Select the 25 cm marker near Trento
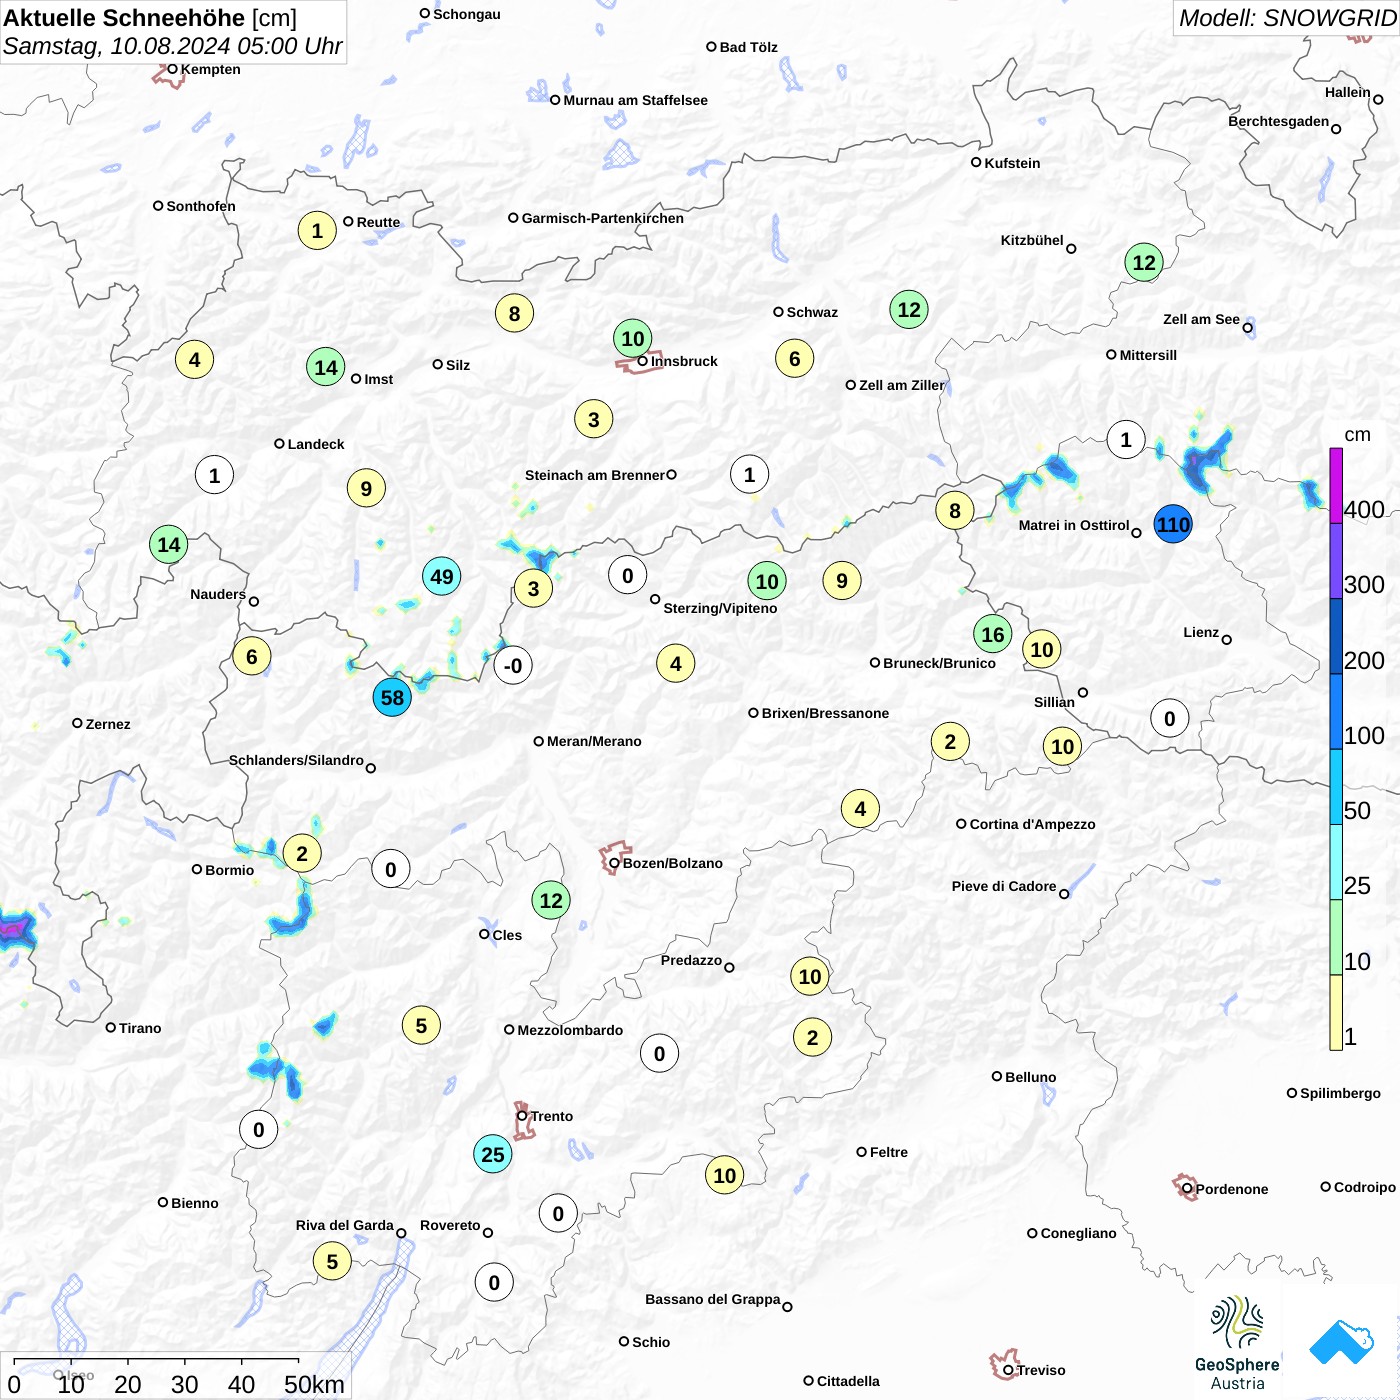The height and width of the screenshot is (1400, 1400). tap(493, 1154)
